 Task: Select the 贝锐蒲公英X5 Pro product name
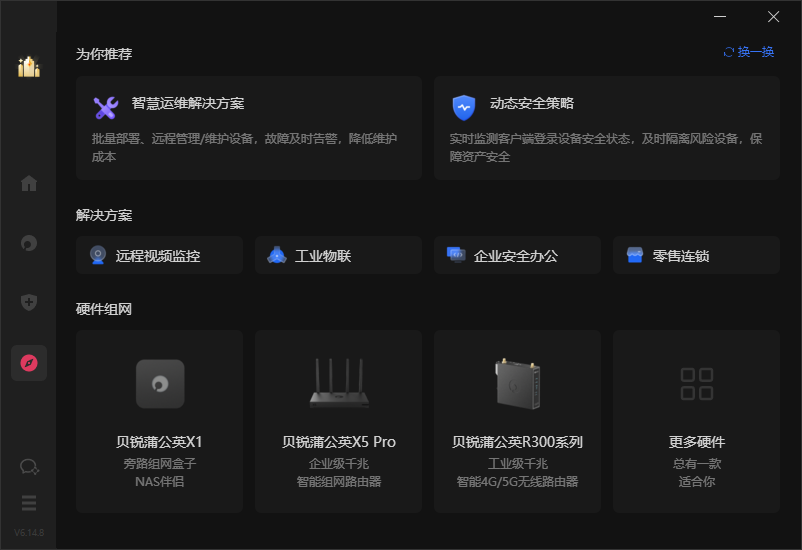[x=339, y=442]
